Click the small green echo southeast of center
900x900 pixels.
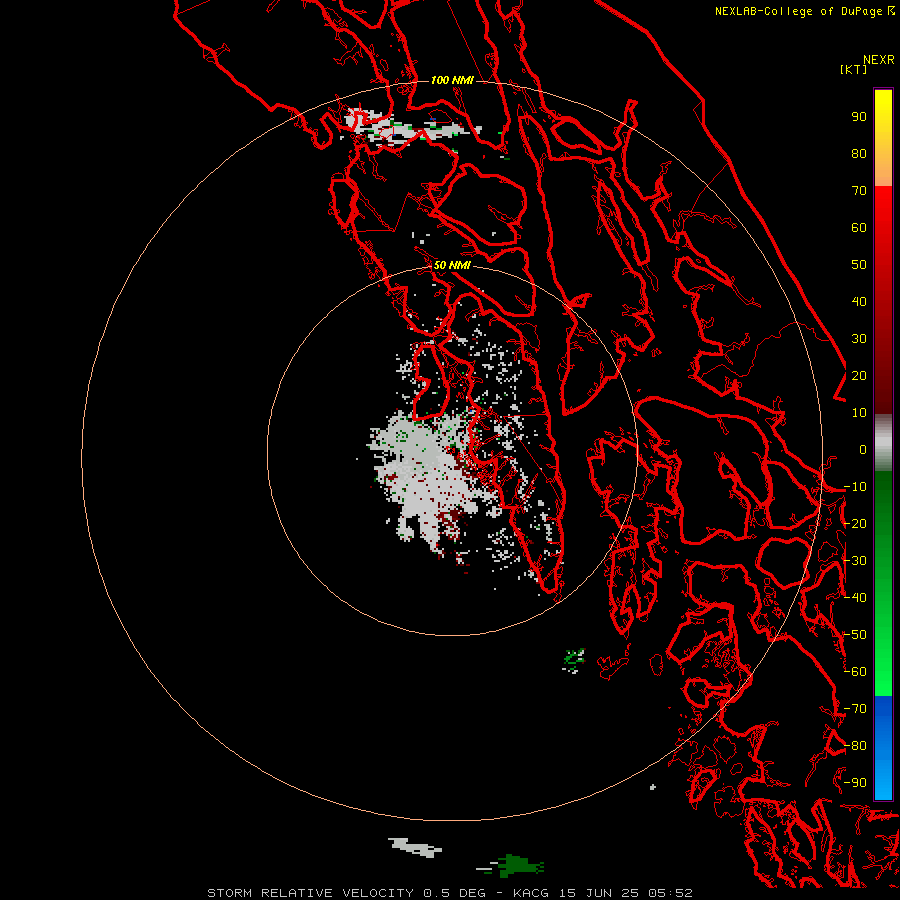coord(574,660)
